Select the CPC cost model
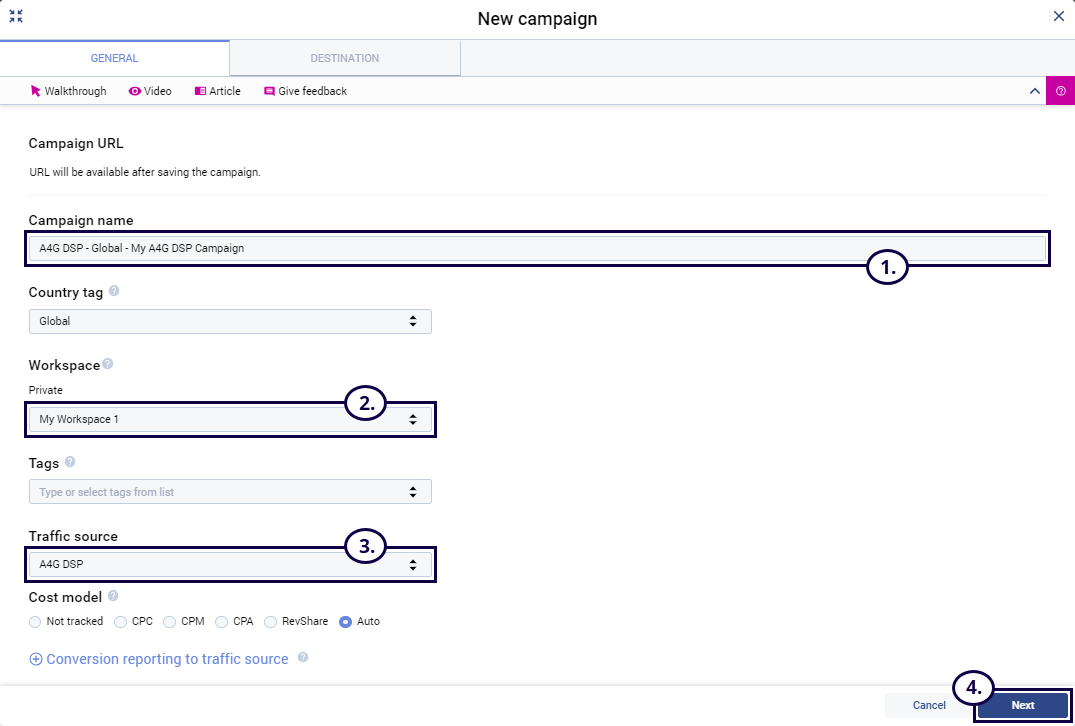Screen dimensions: 1075x726 pos(121,621)
